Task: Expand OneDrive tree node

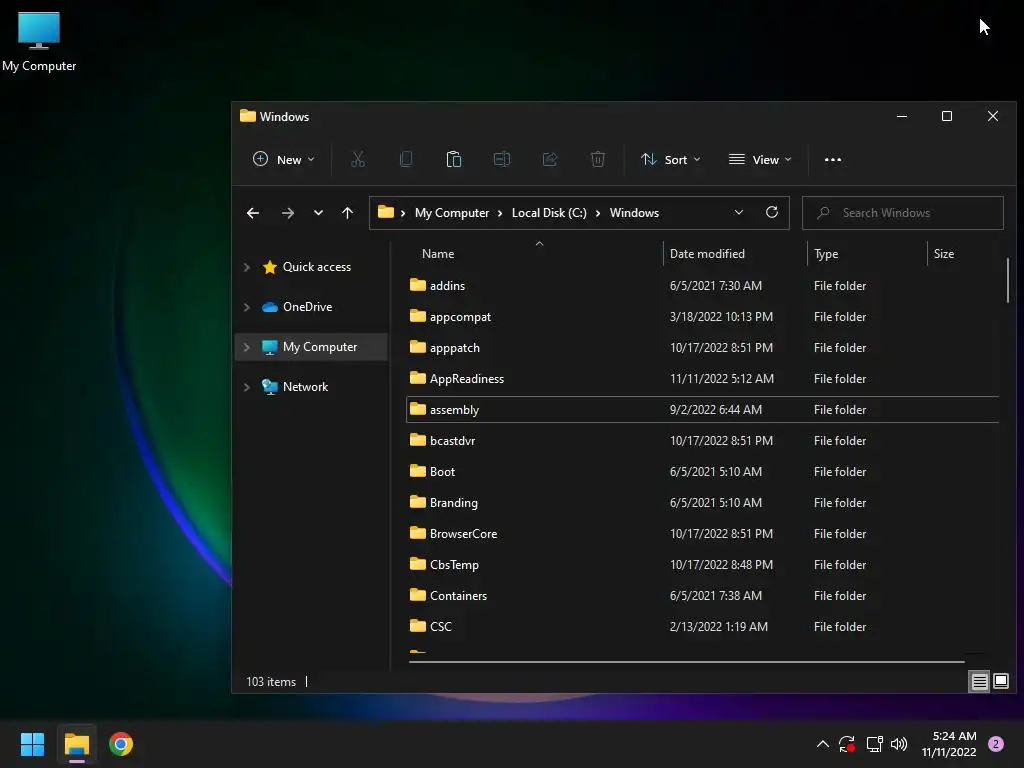Action: pyautogui.click(x=247, y=307)
